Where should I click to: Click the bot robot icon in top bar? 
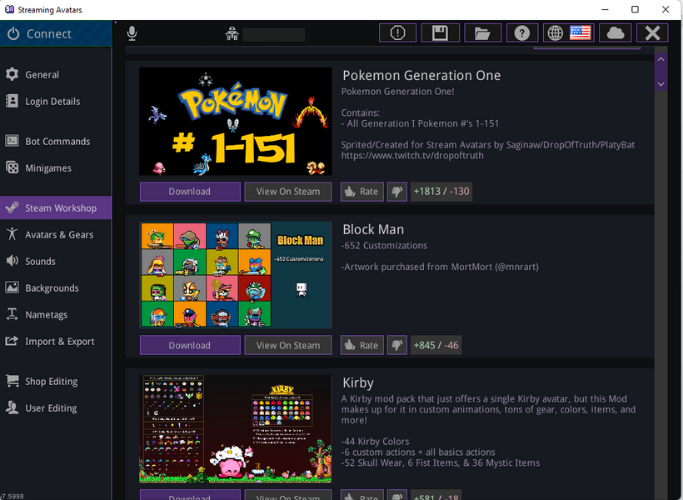232,34
